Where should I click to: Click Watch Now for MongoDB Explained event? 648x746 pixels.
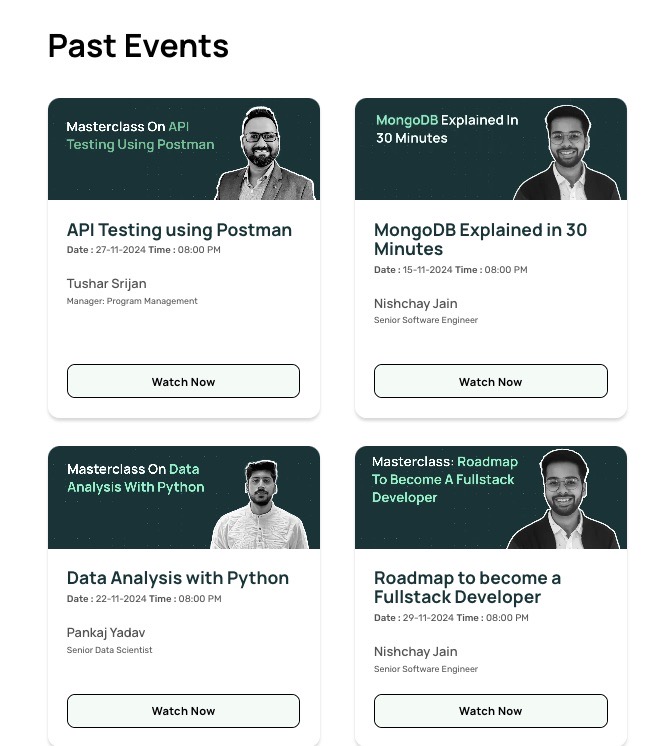(x=491, y=381)
